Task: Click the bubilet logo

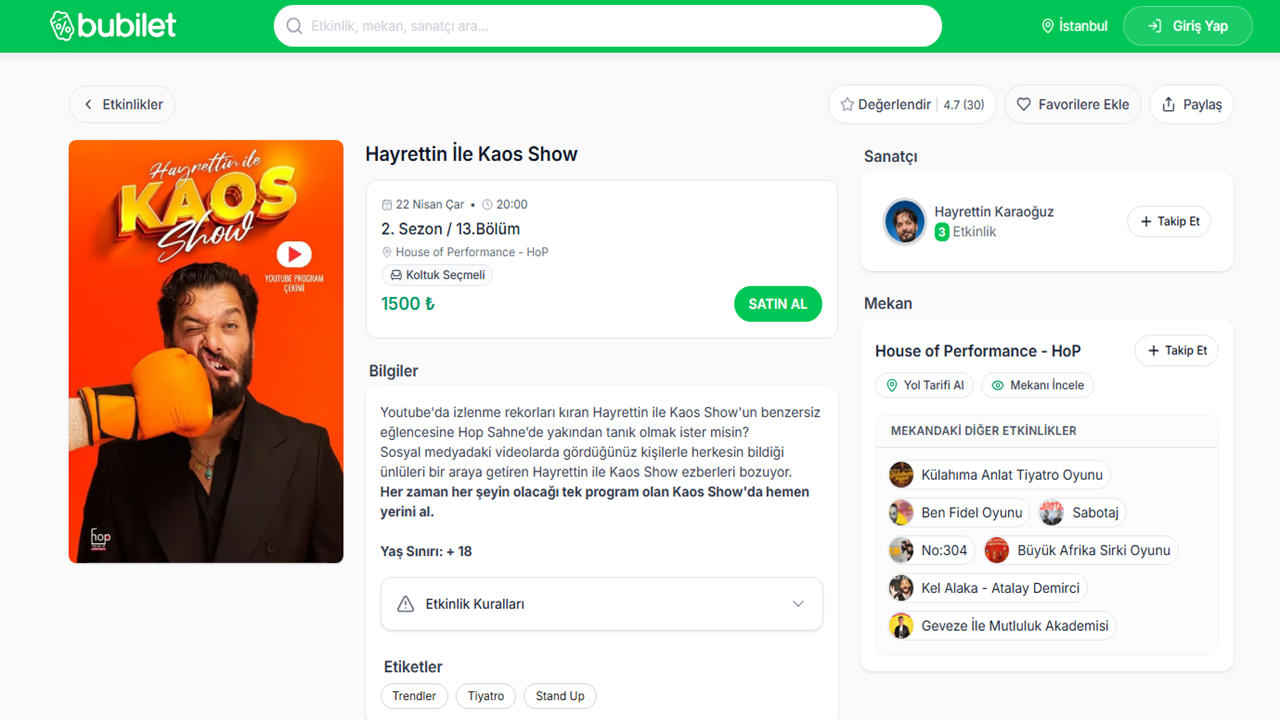Action: tap(113, 26)
